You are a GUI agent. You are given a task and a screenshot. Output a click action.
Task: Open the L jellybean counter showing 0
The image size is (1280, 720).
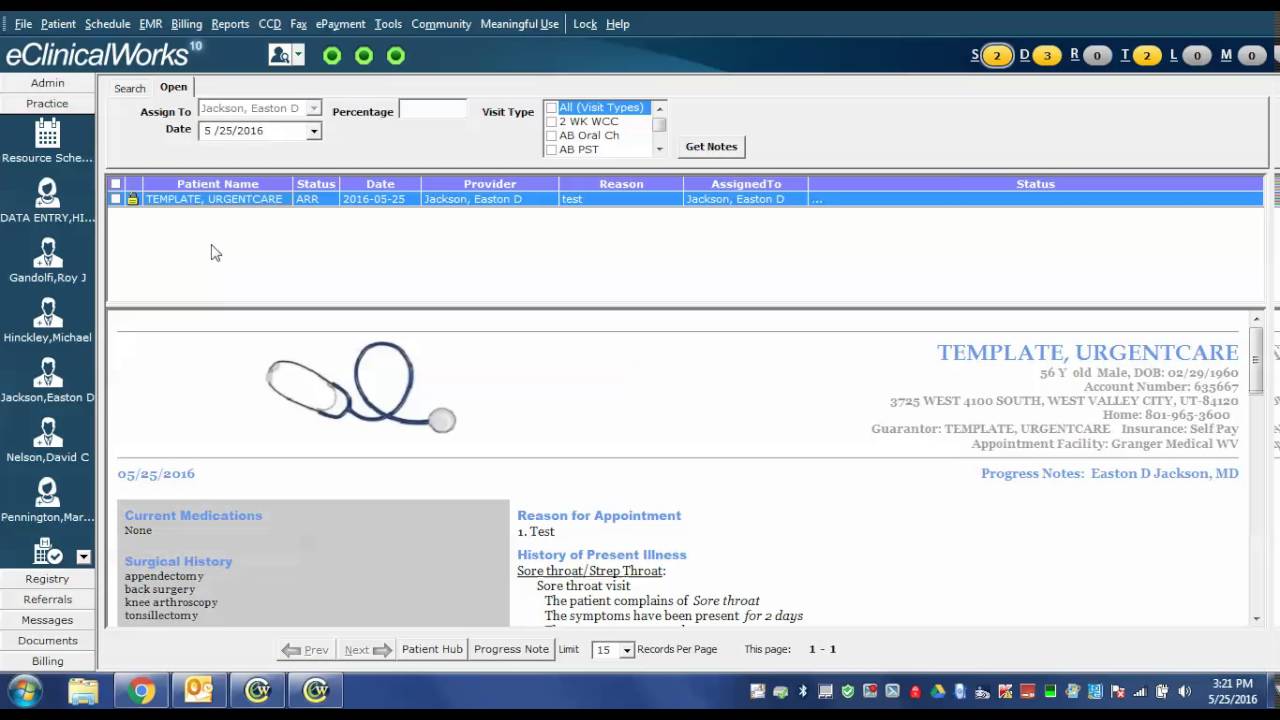(1197, 56)
